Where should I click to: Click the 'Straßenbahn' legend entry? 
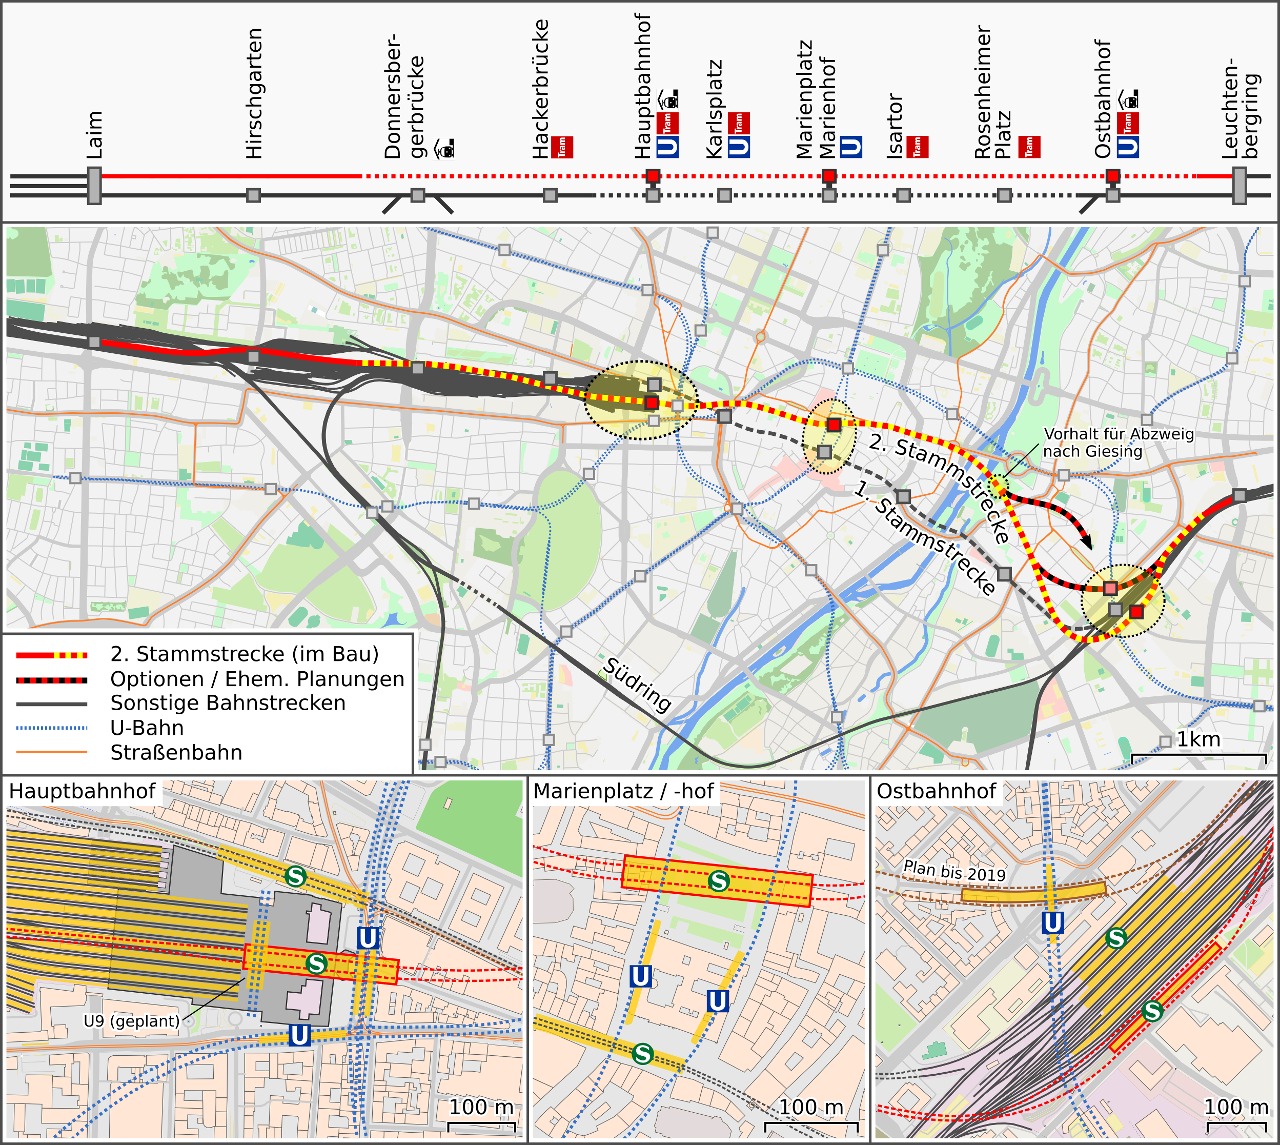176,752
